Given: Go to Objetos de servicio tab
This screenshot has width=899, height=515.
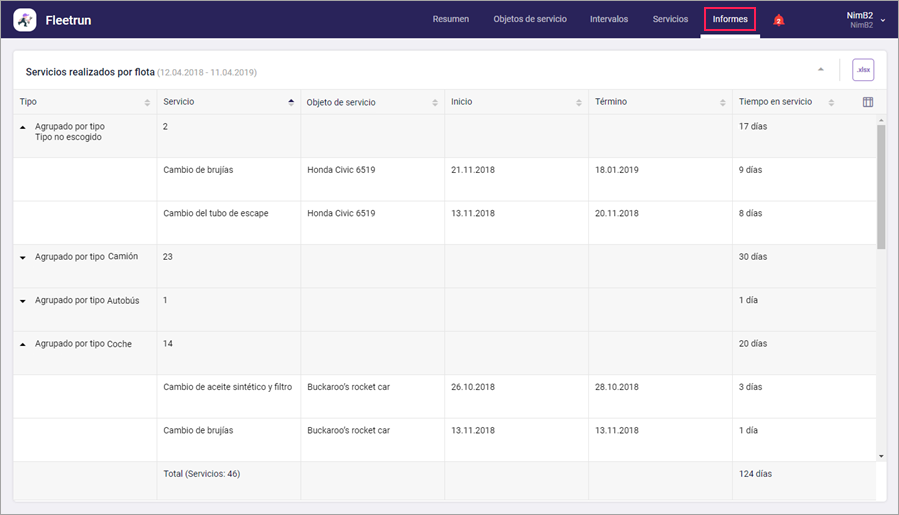Looking at the screenshot, I should [x=529, y=20].
